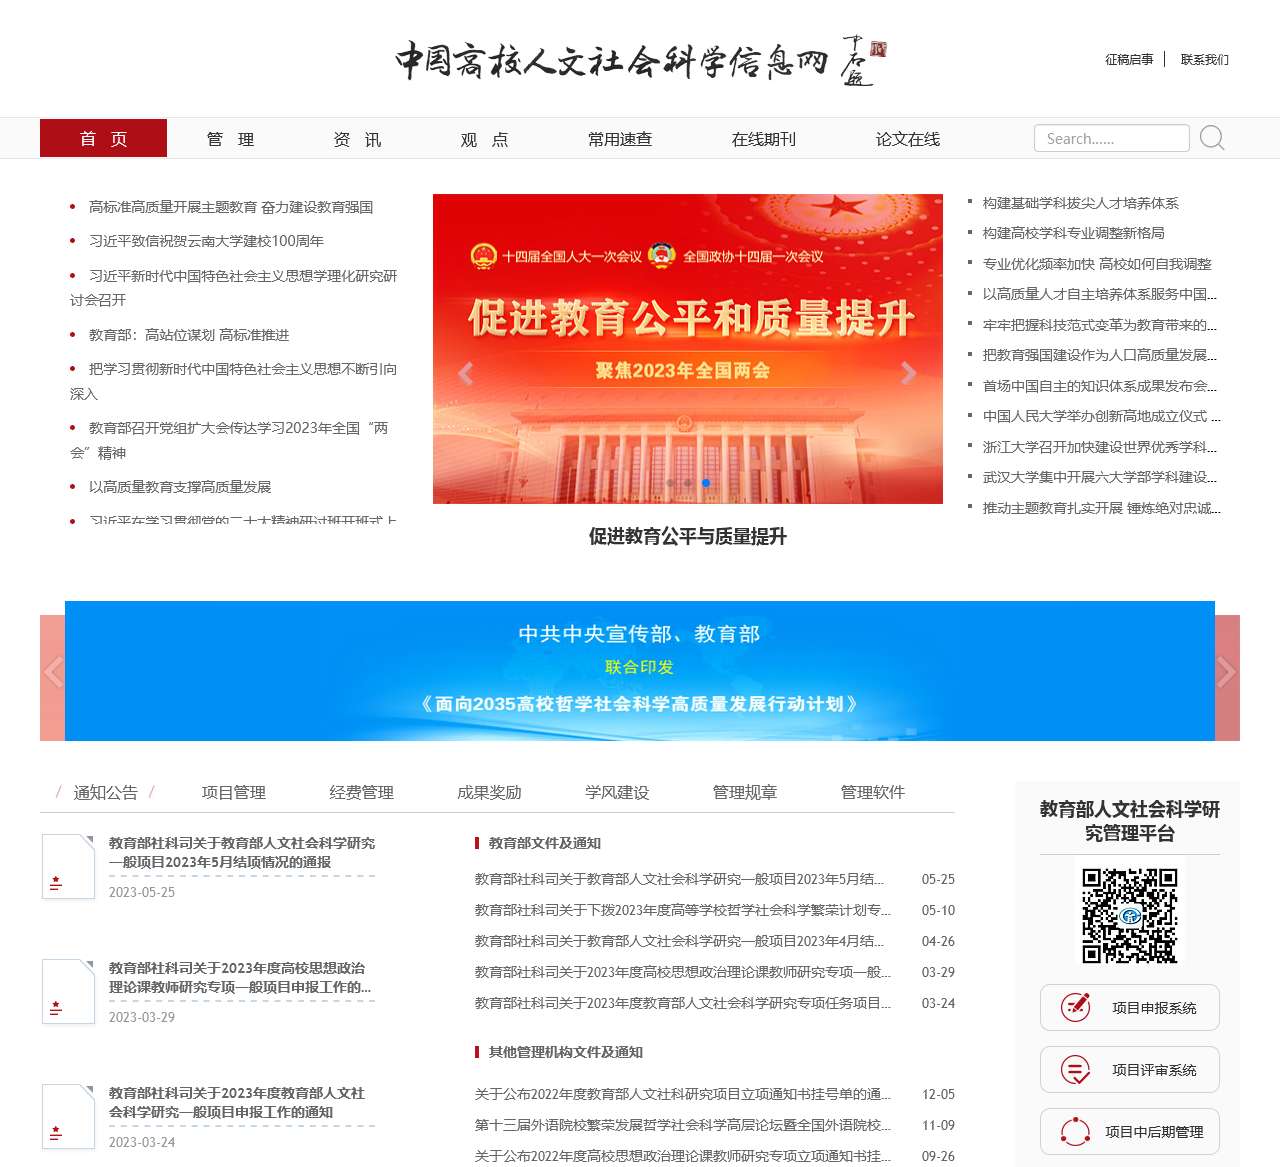Screen dimensions: 1280x1167
Task: Open 联系我们 link in header
Action: pos(1205,60)
